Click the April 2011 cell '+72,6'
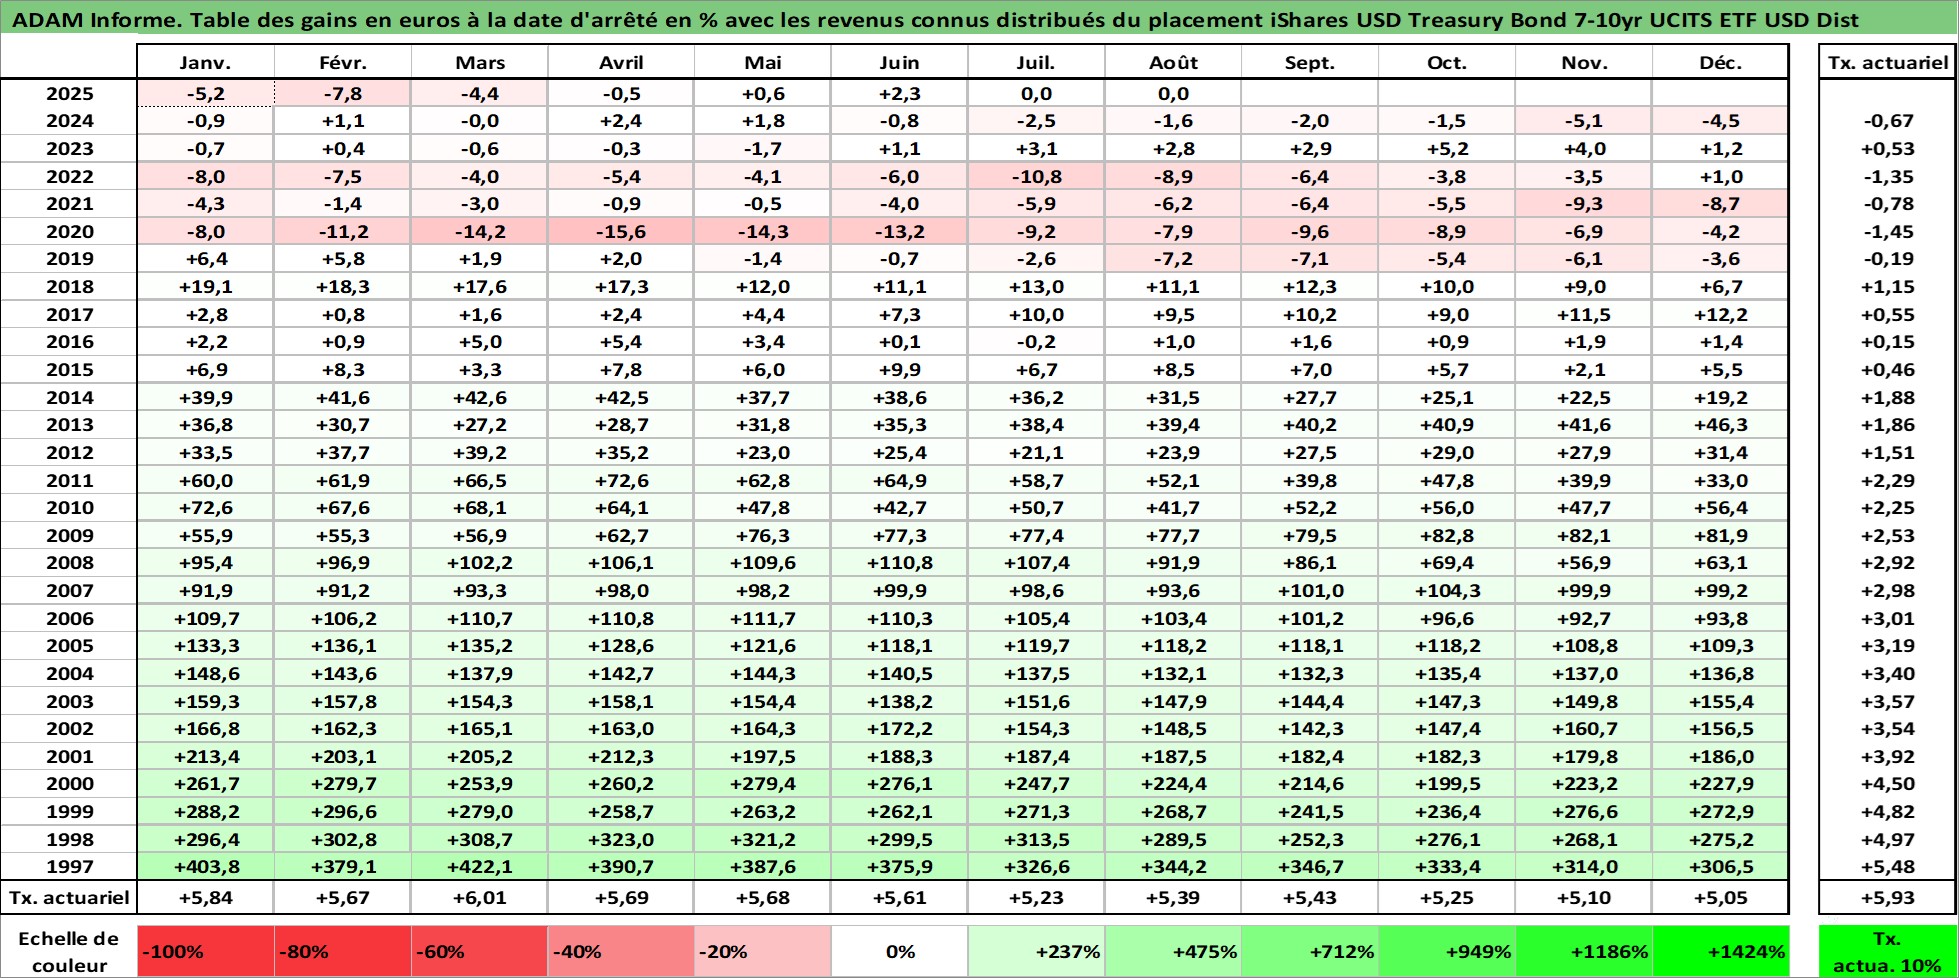This screenshot has height=978, width=1959. tap(620, 481)
